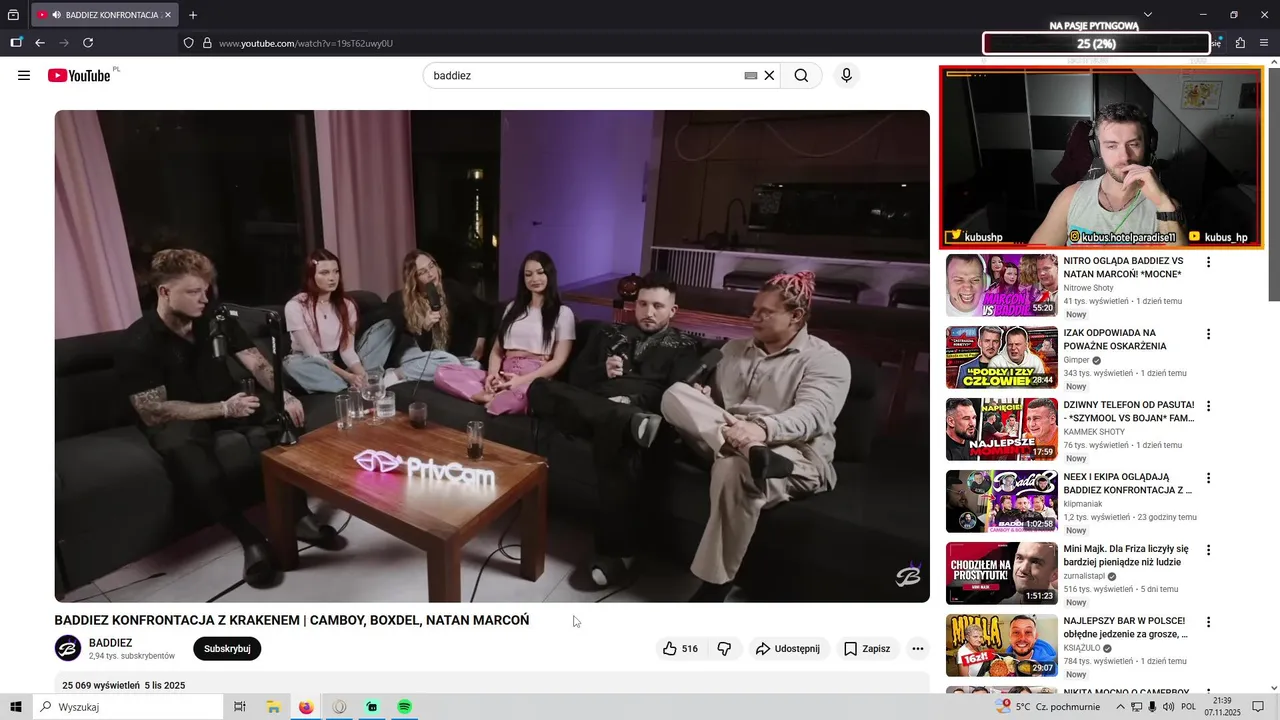The height and width of the screenshot is (720, 1280).
Task: Open tab-group icon left of back arrow
Action: click(x=16, y=43)
